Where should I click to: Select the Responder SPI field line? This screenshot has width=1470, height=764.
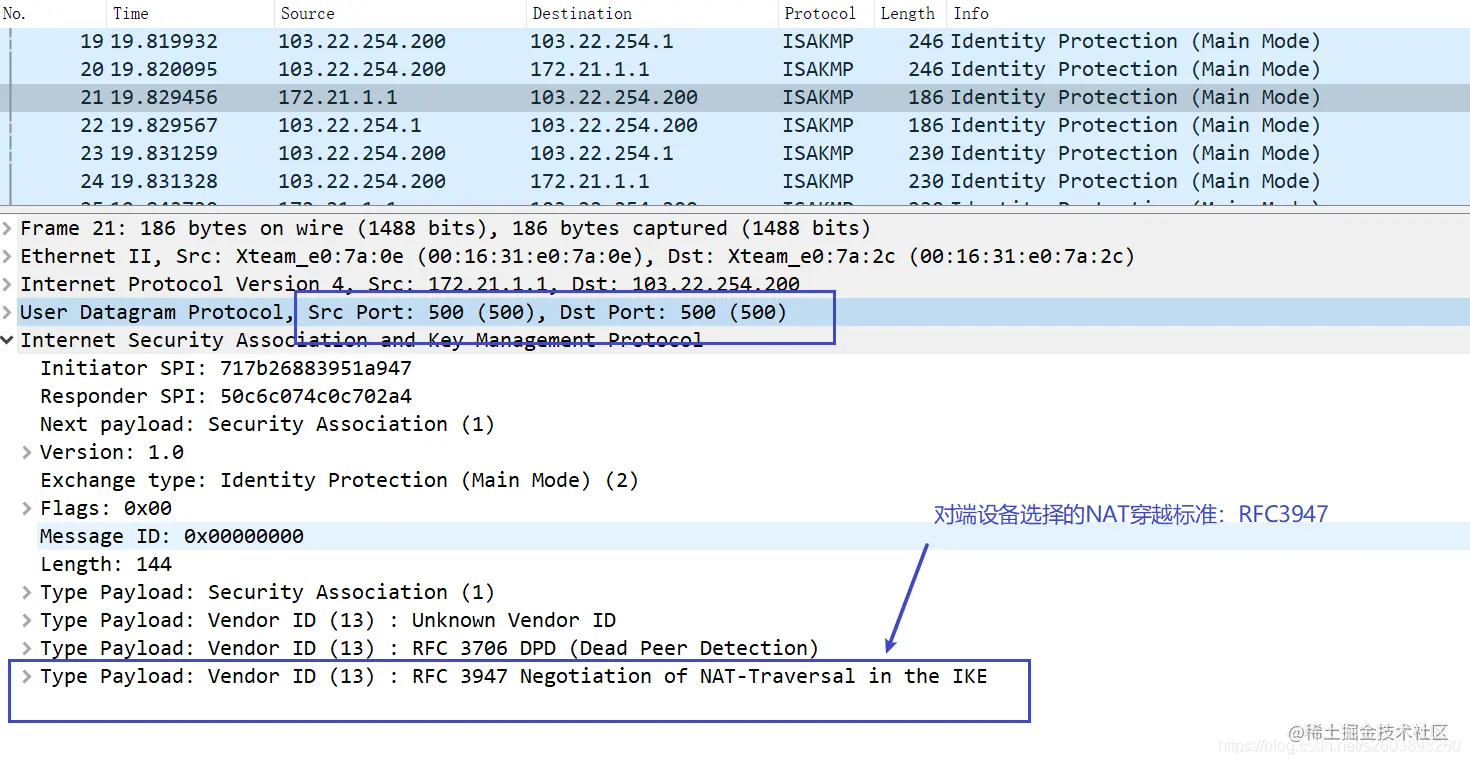tap(226, 396)
